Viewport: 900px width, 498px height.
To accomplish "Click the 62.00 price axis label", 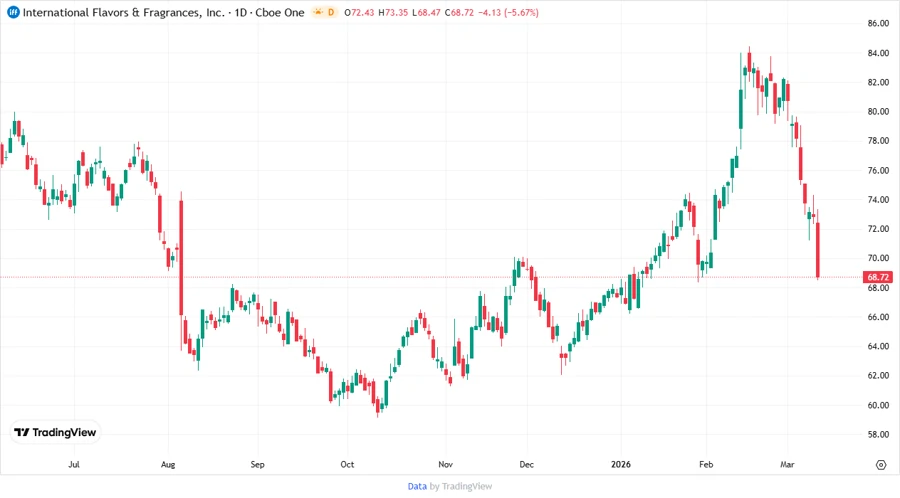I will click(x=878, y=376).
